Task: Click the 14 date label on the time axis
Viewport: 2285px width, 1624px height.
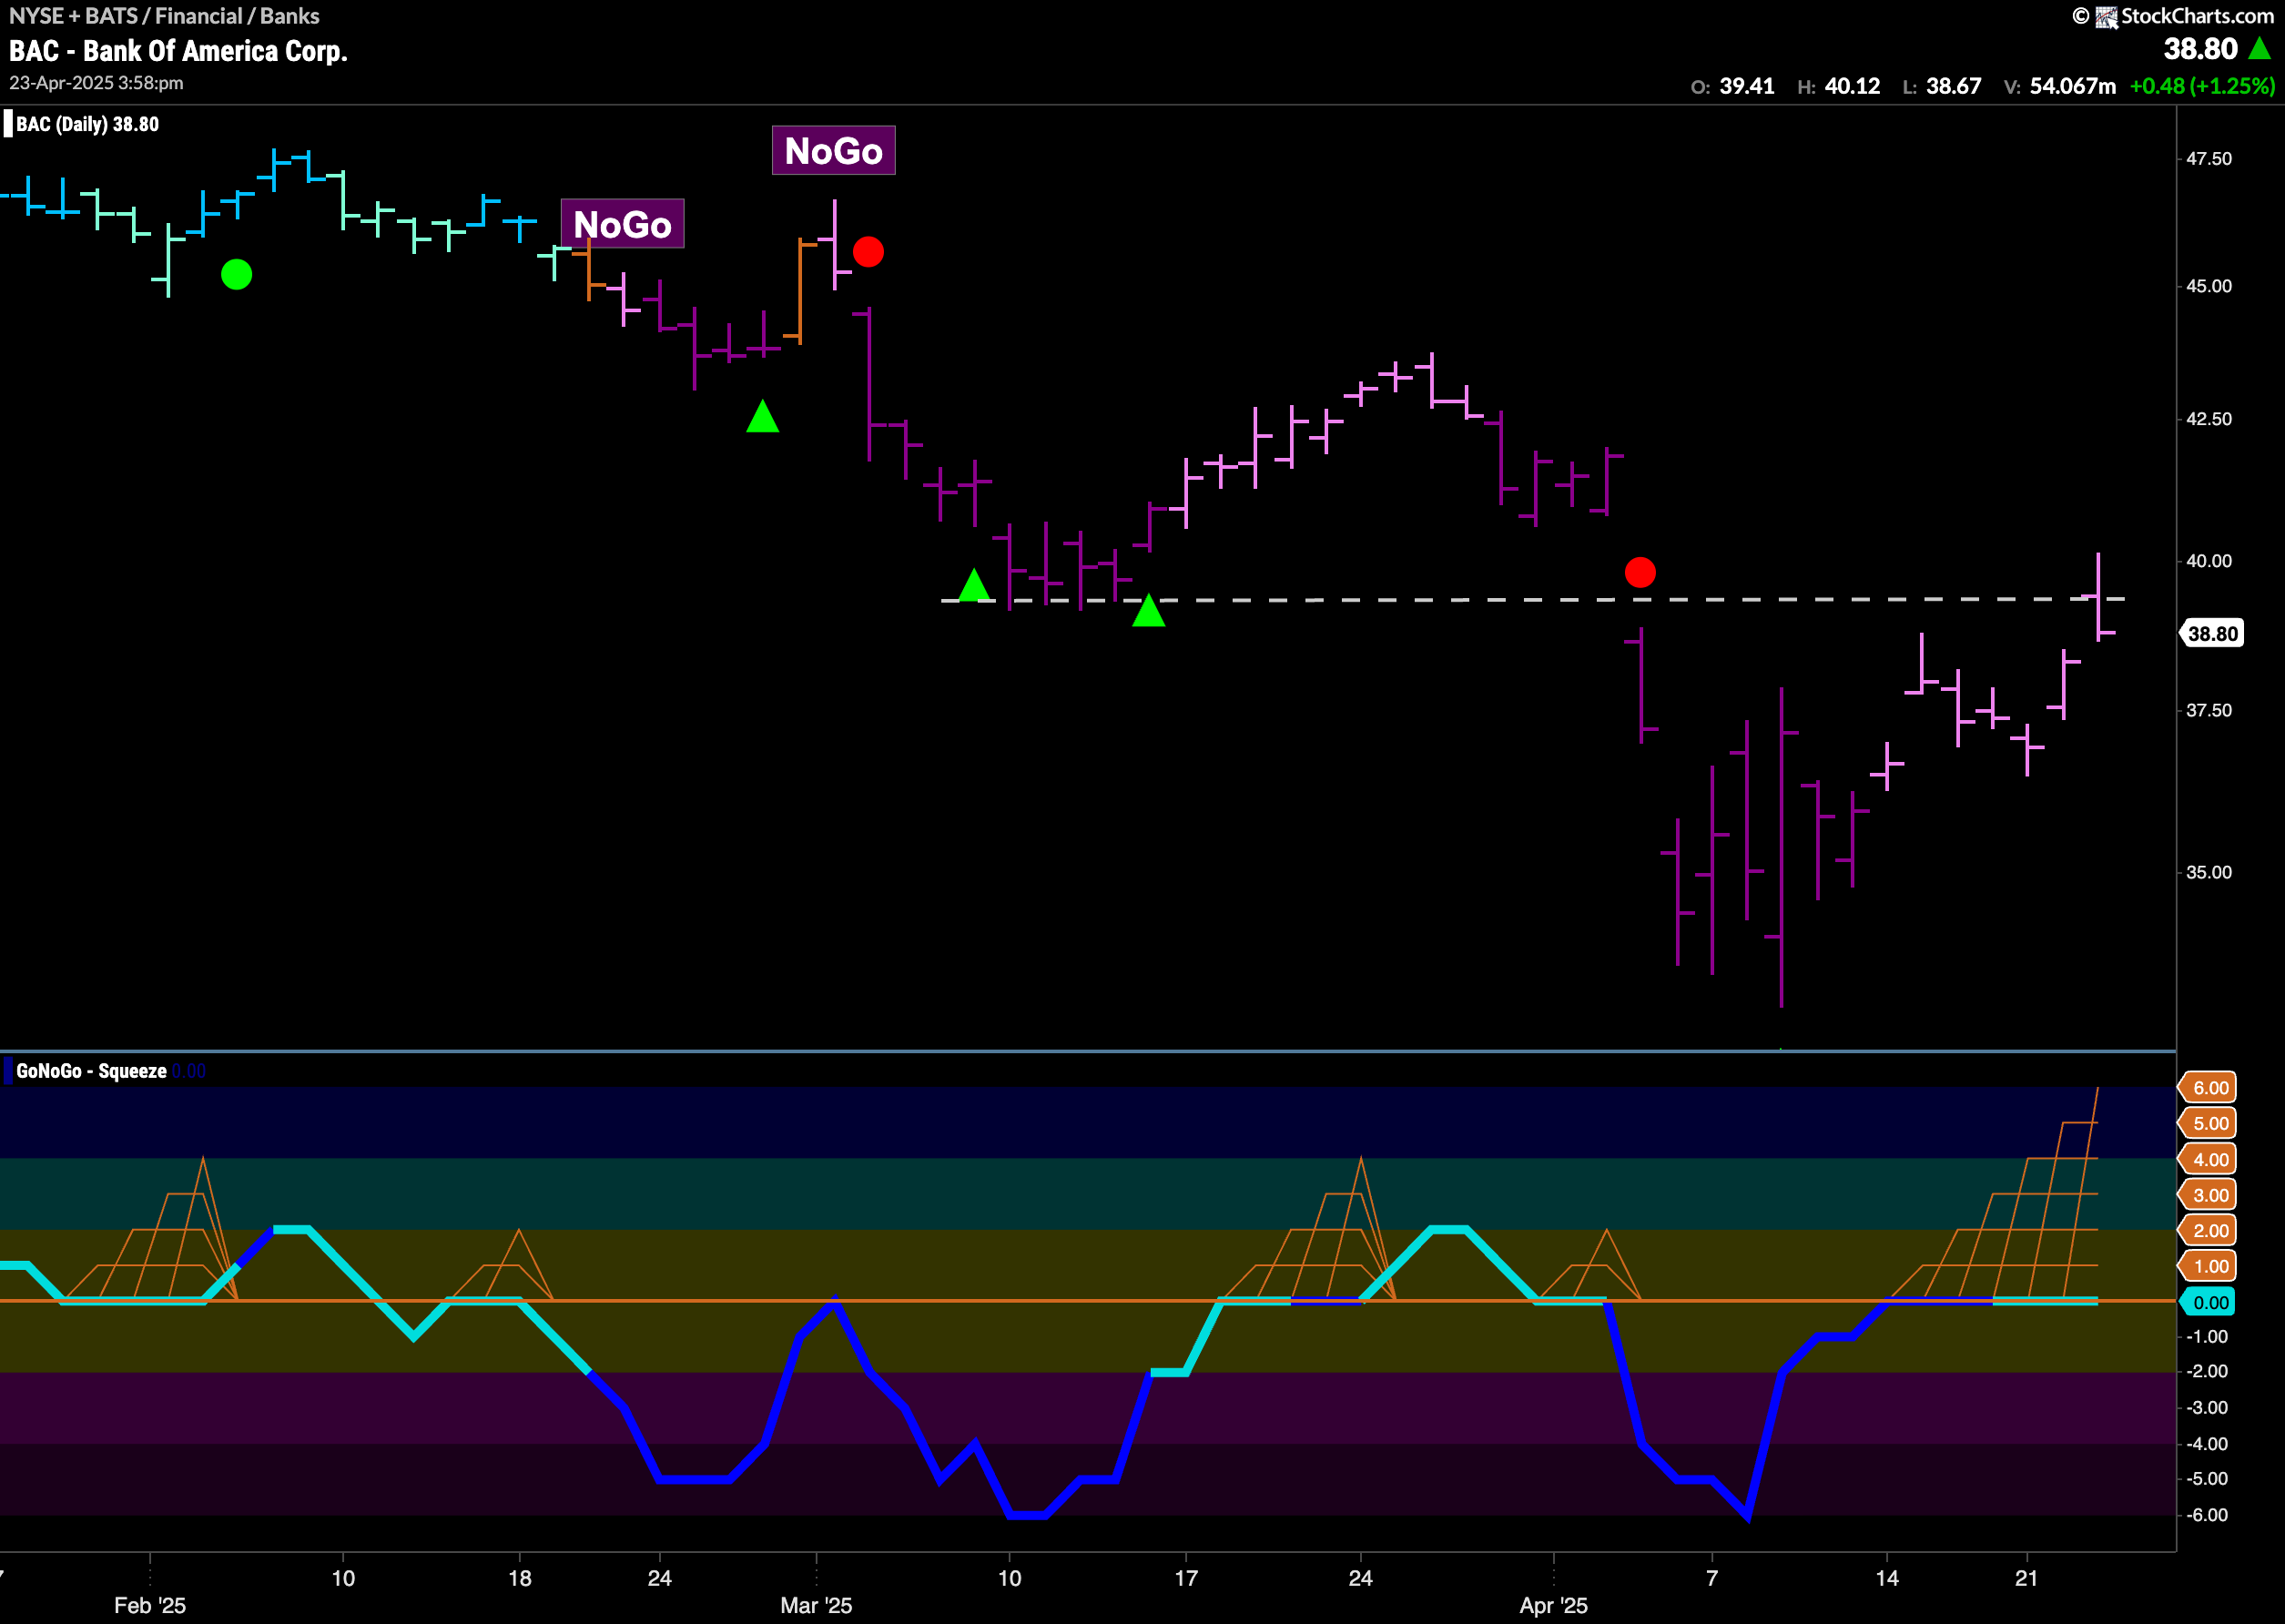Action: point(1886,1578)
